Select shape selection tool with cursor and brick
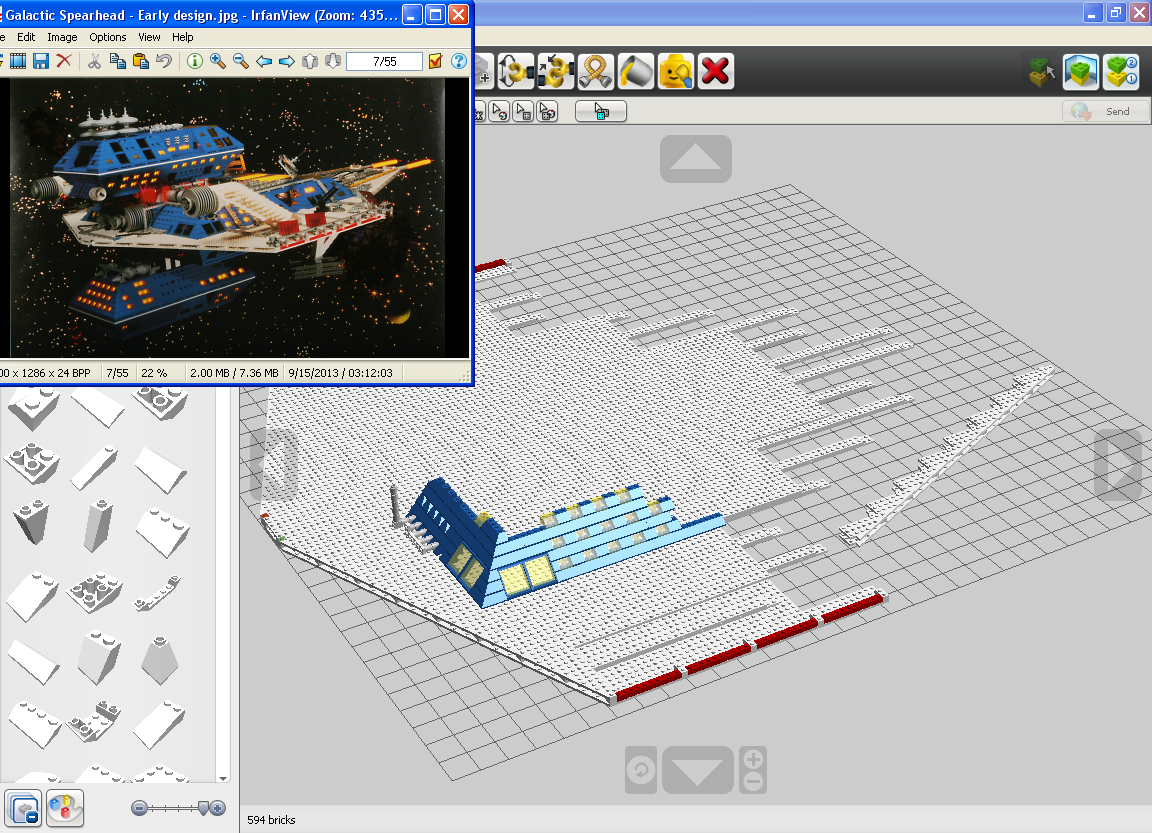The image size is (1152, 833). (523, 112)
